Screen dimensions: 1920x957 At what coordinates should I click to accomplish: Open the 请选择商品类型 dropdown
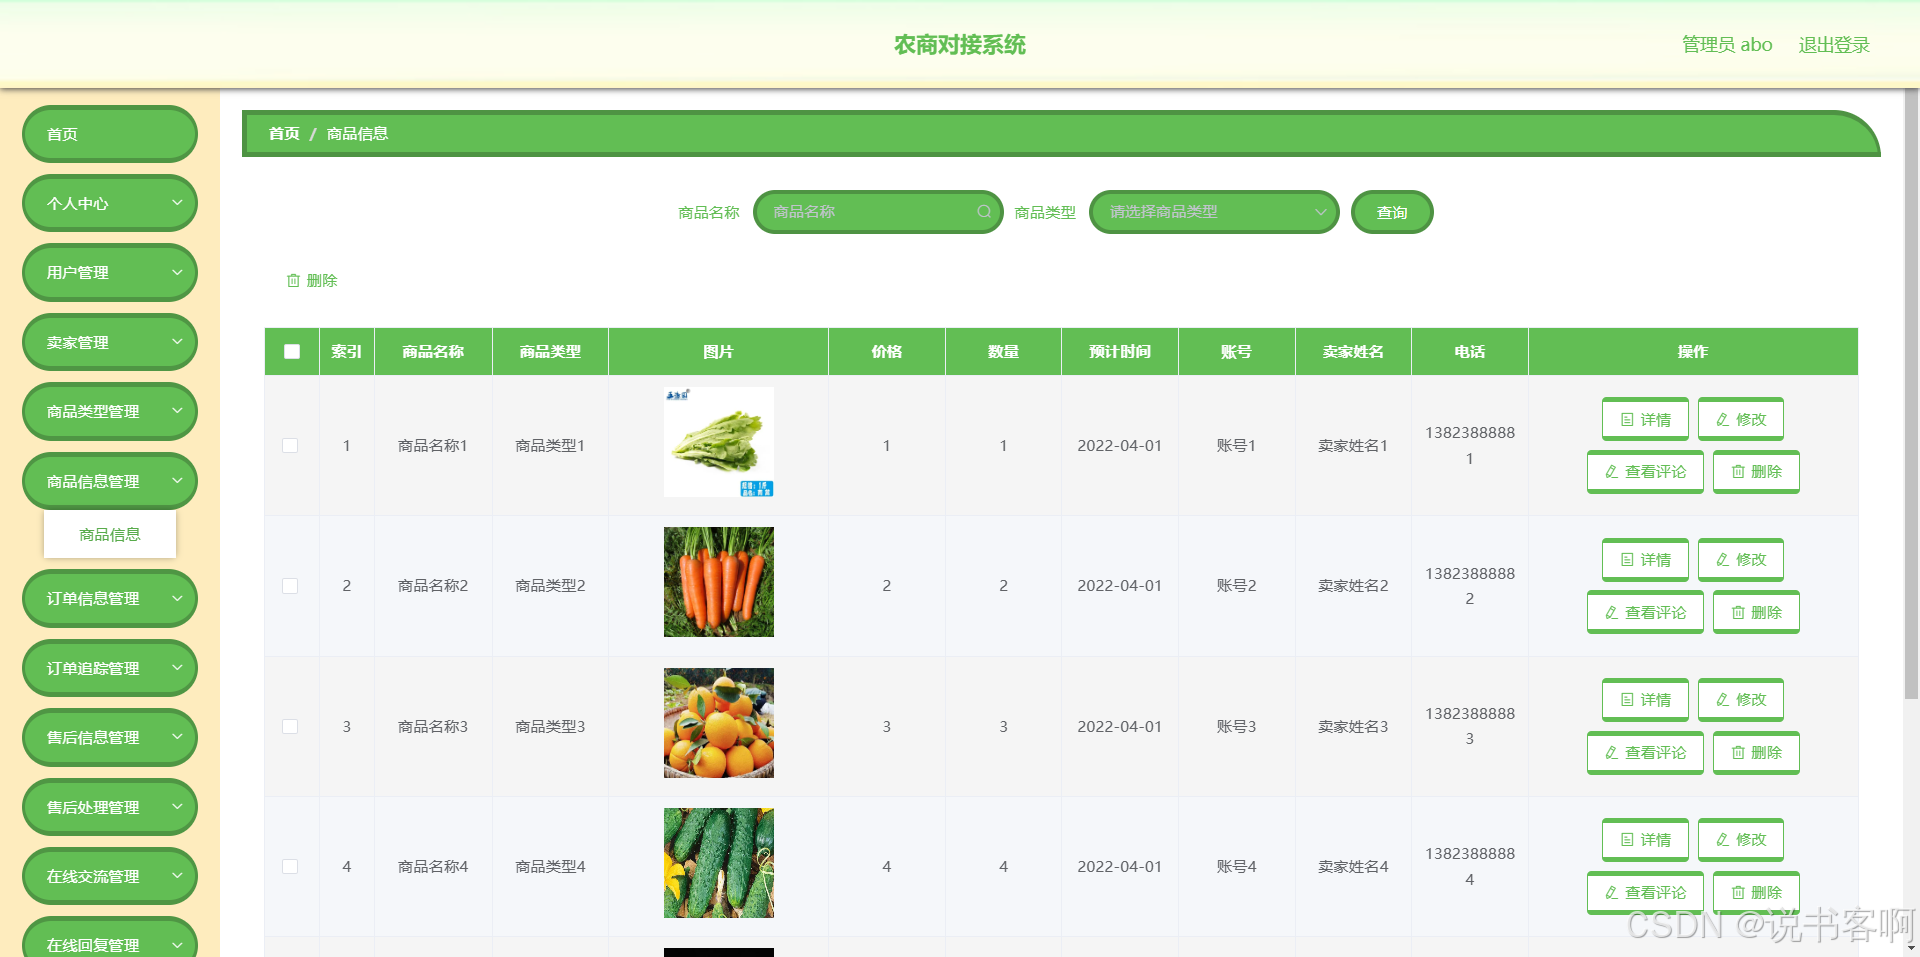coord(1214,212)
